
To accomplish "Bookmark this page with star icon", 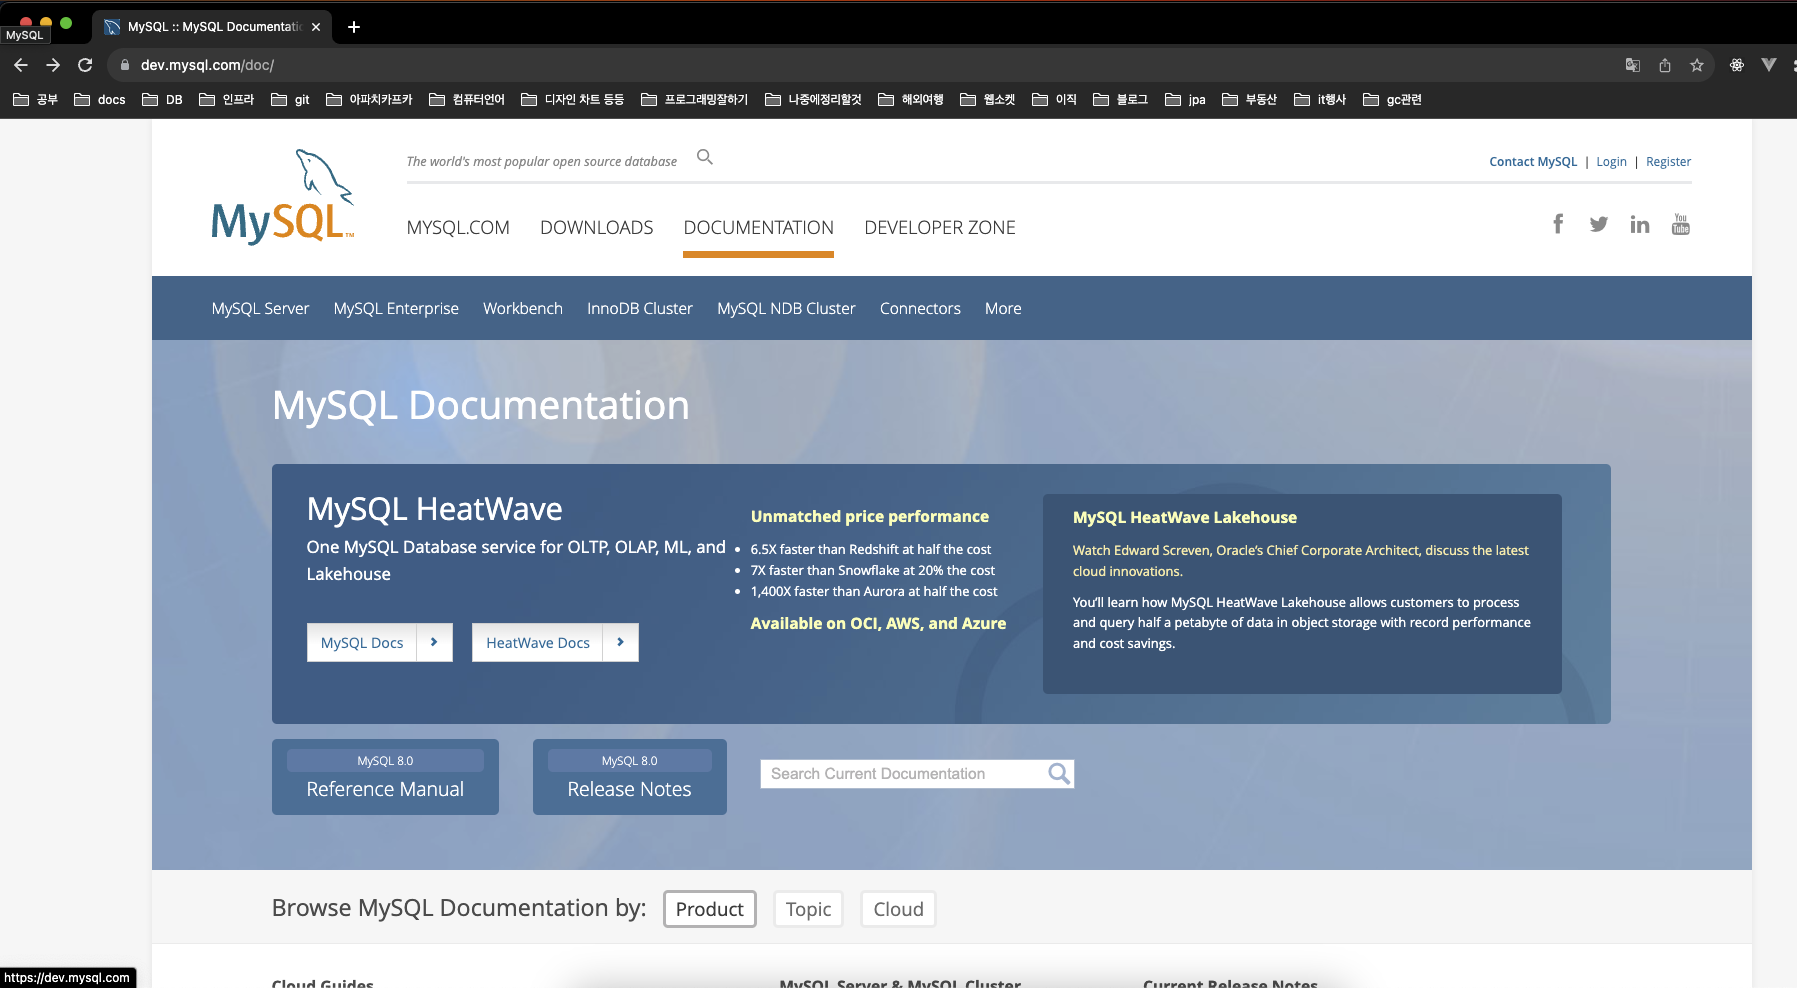I will 1697,65.
